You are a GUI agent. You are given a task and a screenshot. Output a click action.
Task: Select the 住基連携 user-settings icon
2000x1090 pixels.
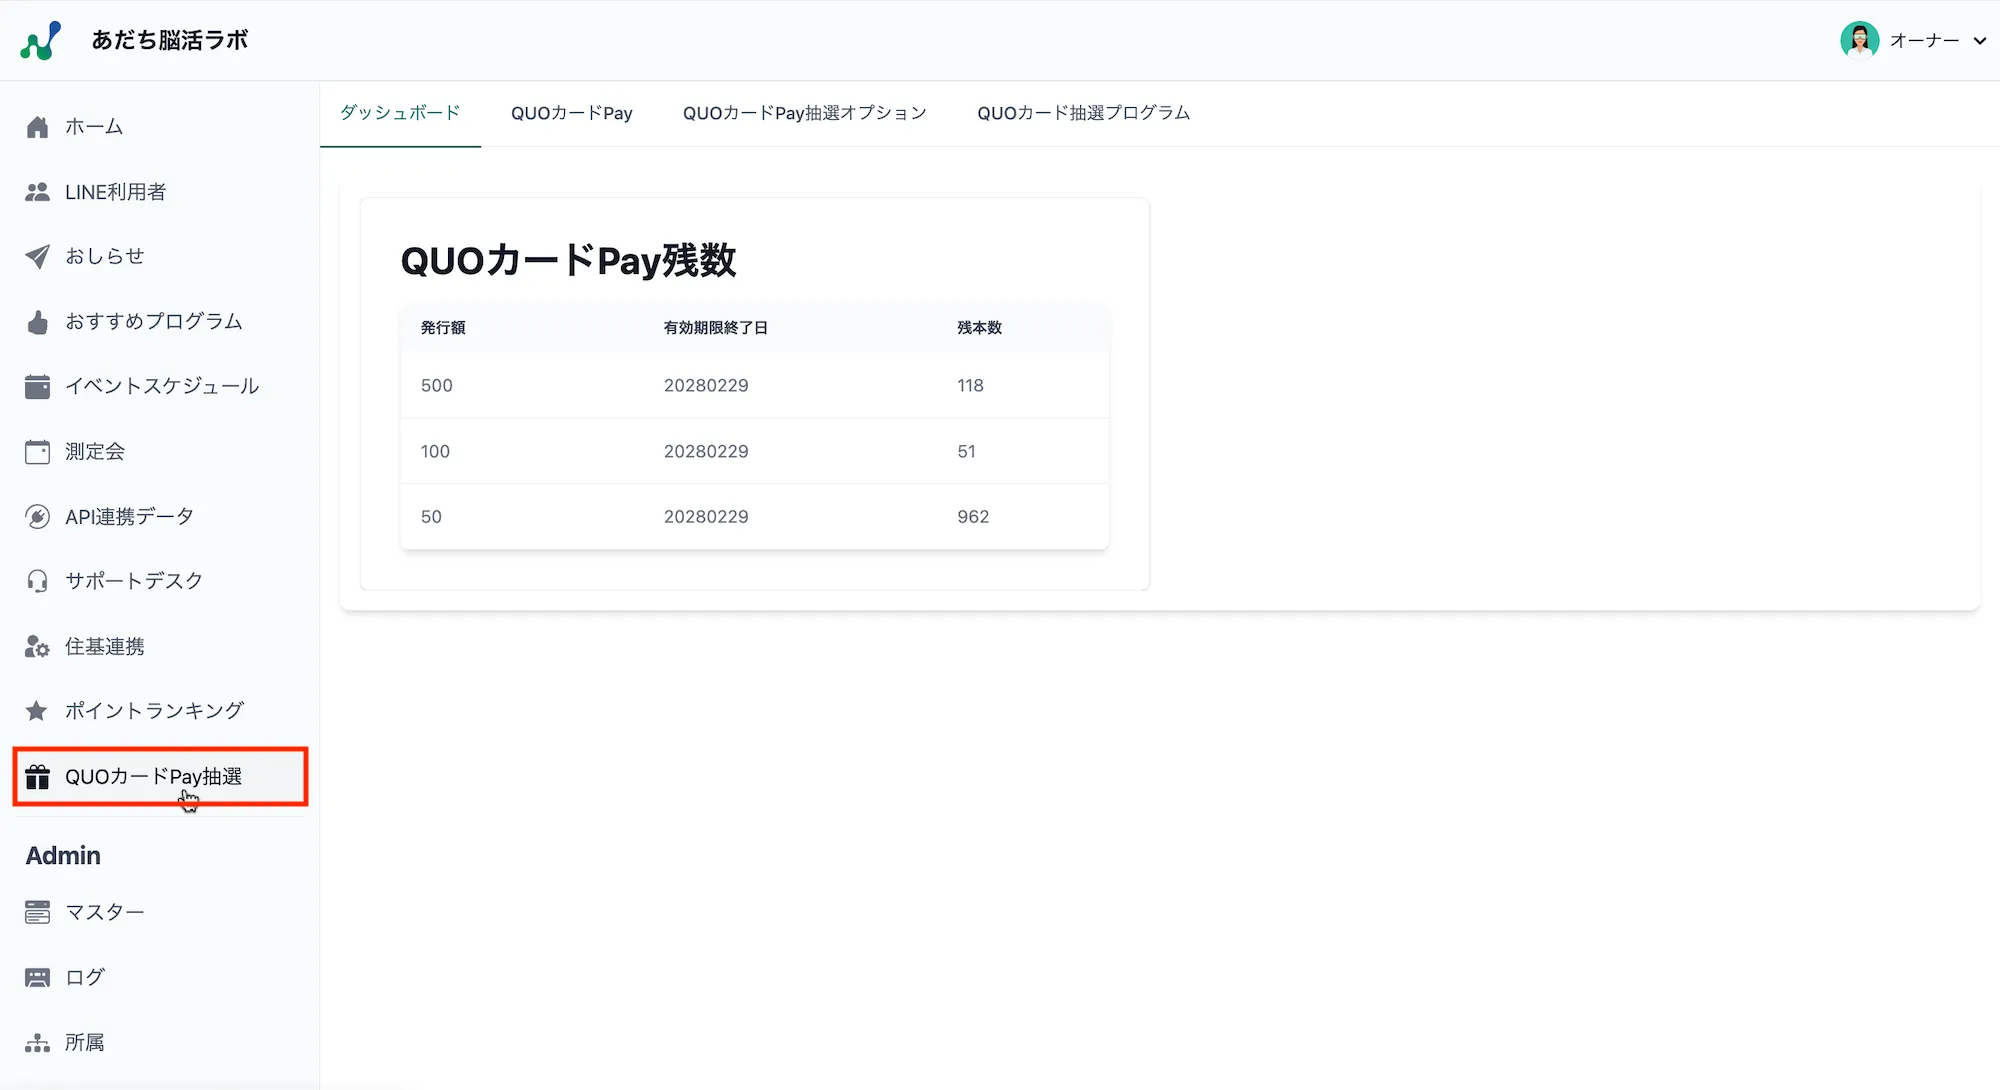[37, 646]
